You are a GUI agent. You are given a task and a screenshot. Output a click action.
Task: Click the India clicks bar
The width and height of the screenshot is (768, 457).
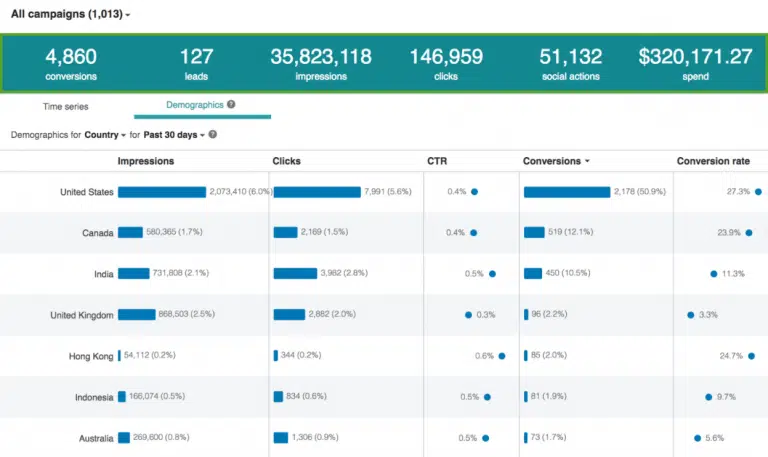[x=294, y=274]
